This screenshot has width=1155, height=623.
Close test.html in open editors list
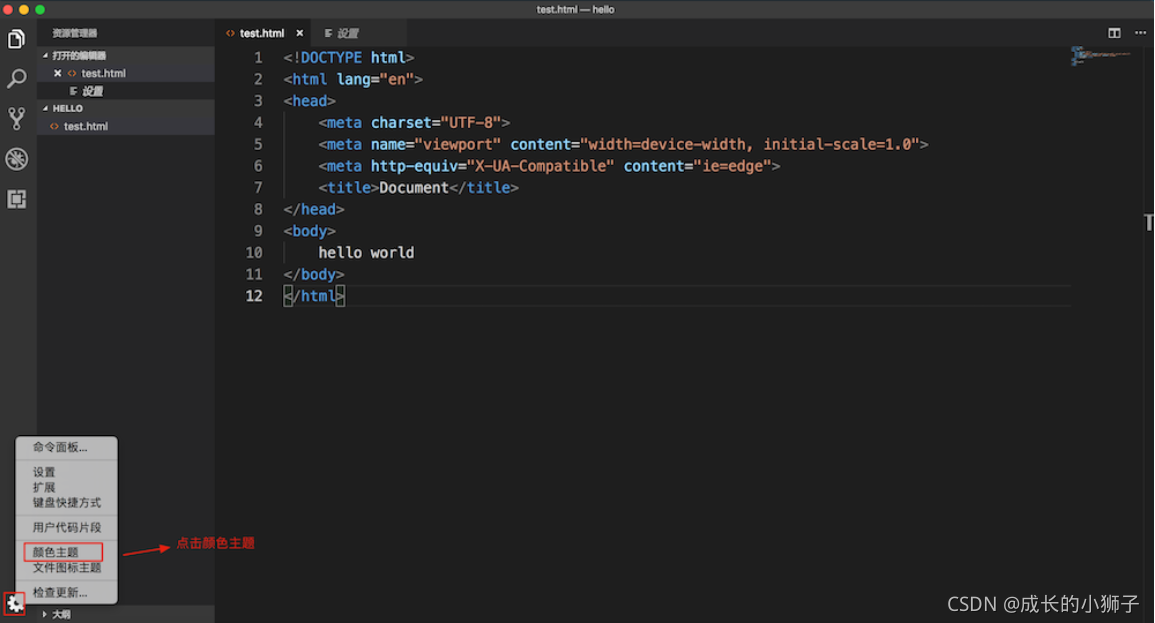(x=57, y=73)
